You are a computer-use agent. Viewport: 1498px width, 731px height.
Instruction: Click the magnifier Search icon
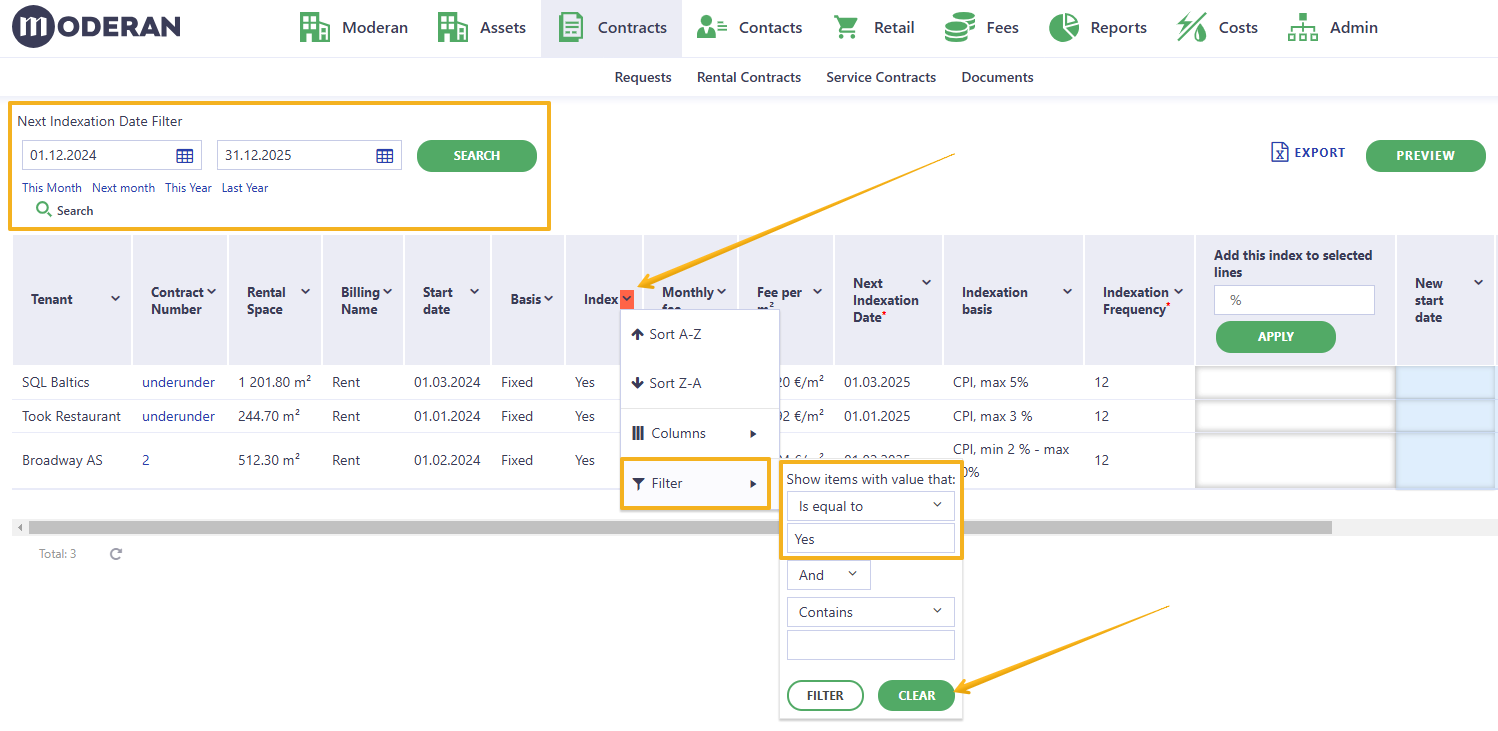click(x=43, y=209)
